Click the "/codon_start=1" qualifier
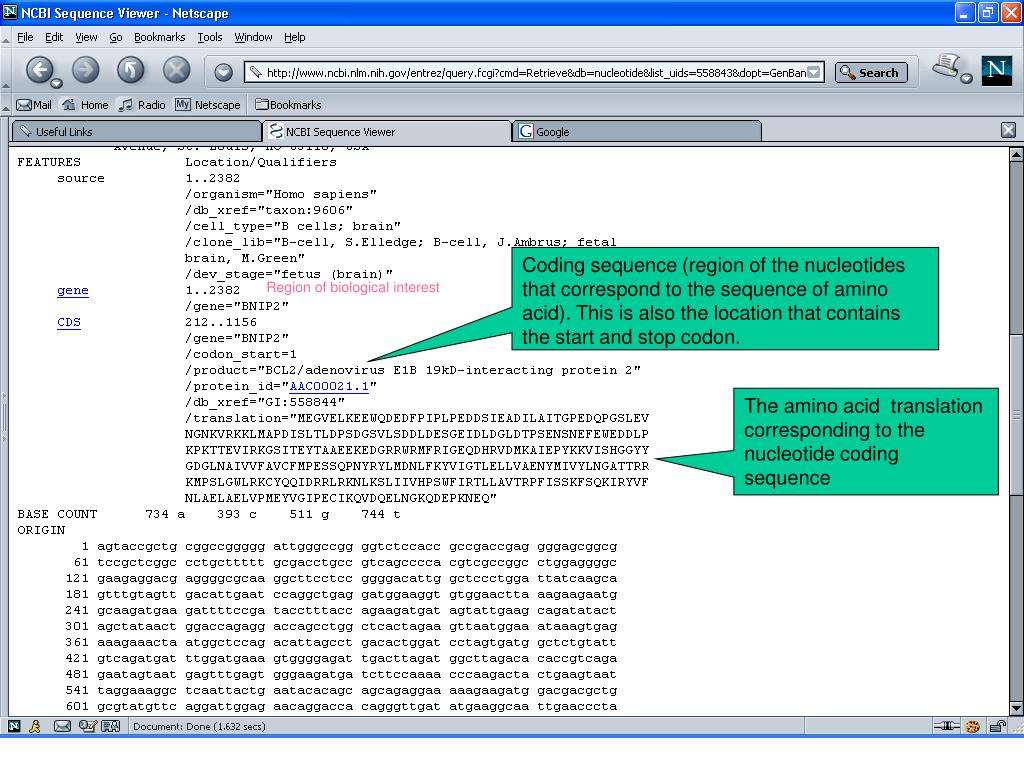Image resolution: width=1024 pixels, height=768 pixels. tap(241, 355)
